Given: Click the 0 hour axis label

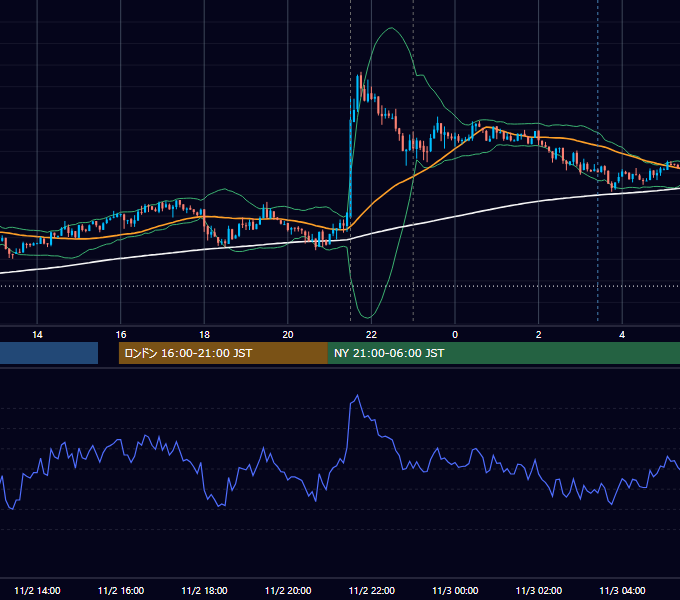Looking at the screenshot, I should click(x=455, y=335).
